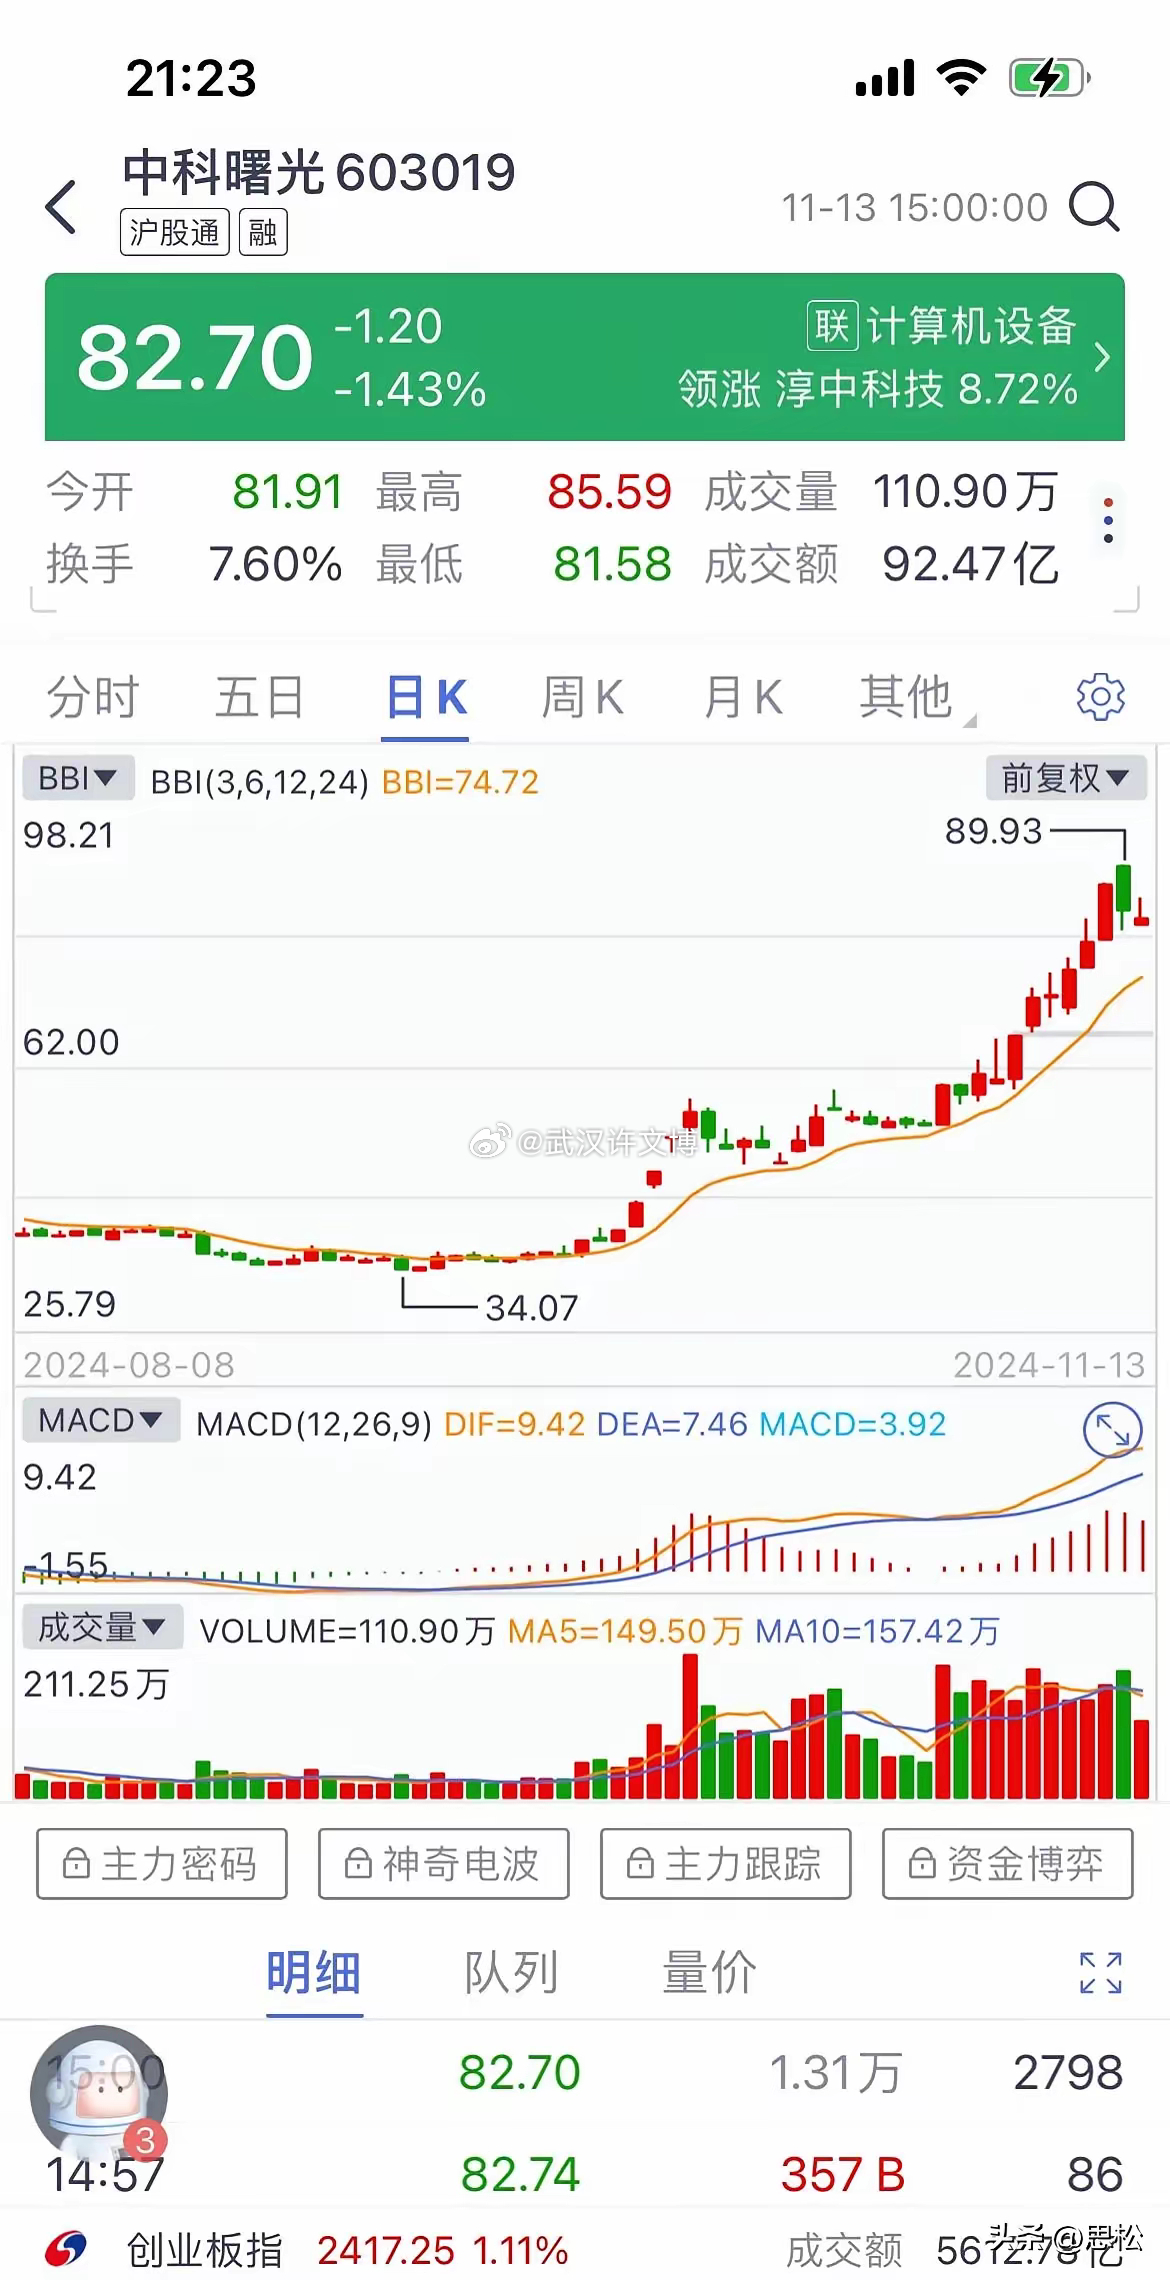This screenshot has height=2280, width=1170.
Task: Open the MACD indicator dropdown
Action: [x=101, y=1420]
